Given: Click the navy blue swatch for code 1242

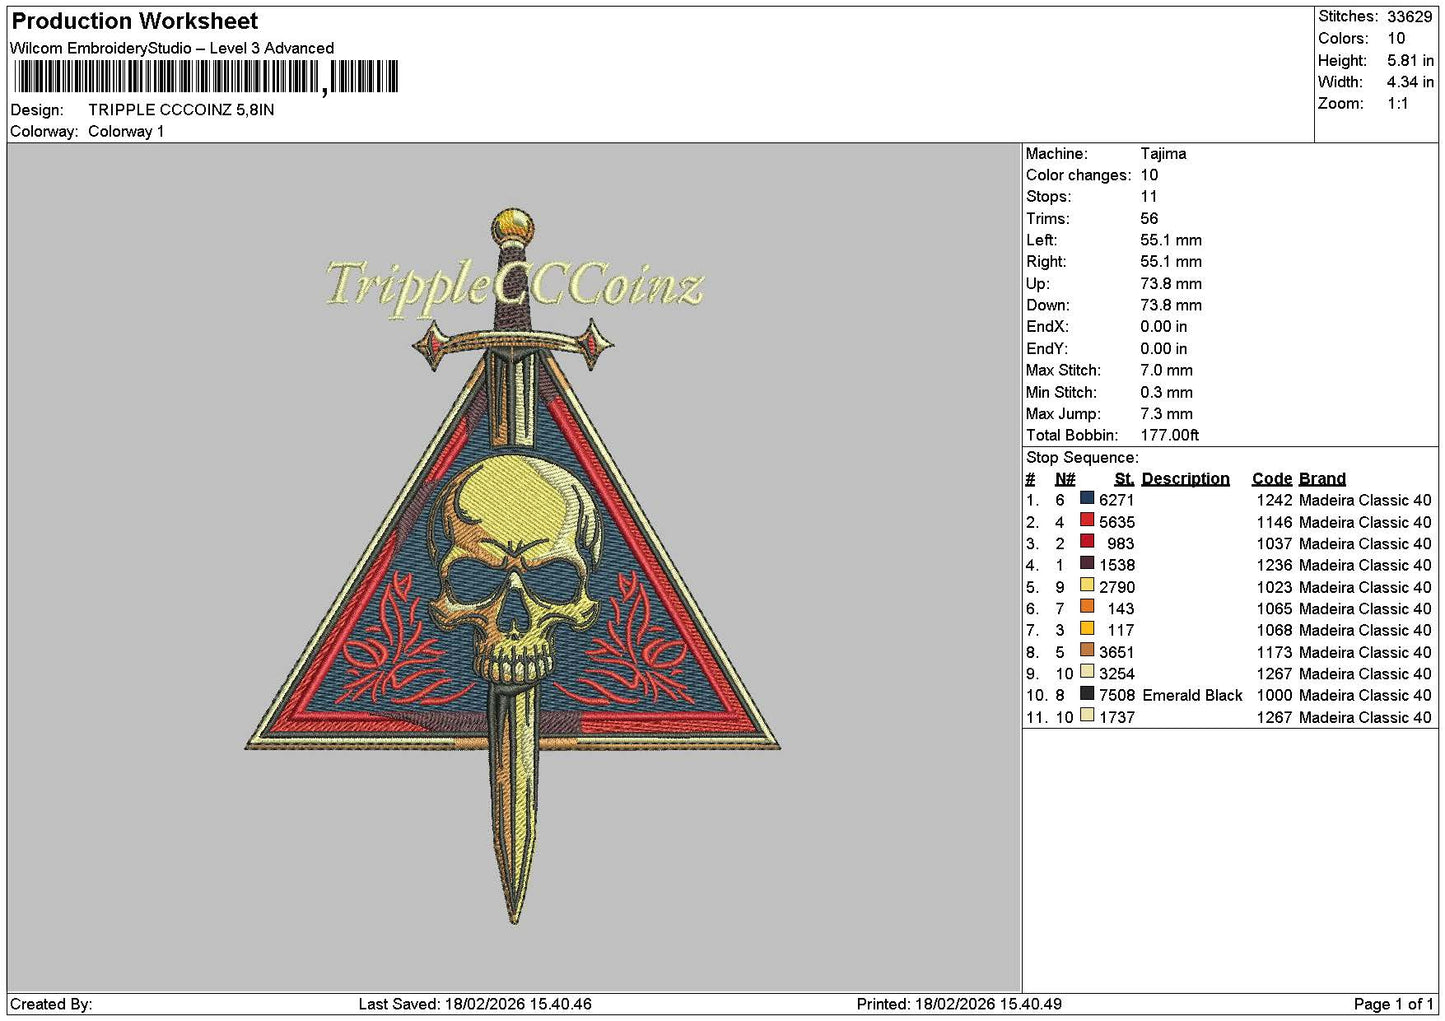Looking at the screenshot, I should (x=1087, y=498).
